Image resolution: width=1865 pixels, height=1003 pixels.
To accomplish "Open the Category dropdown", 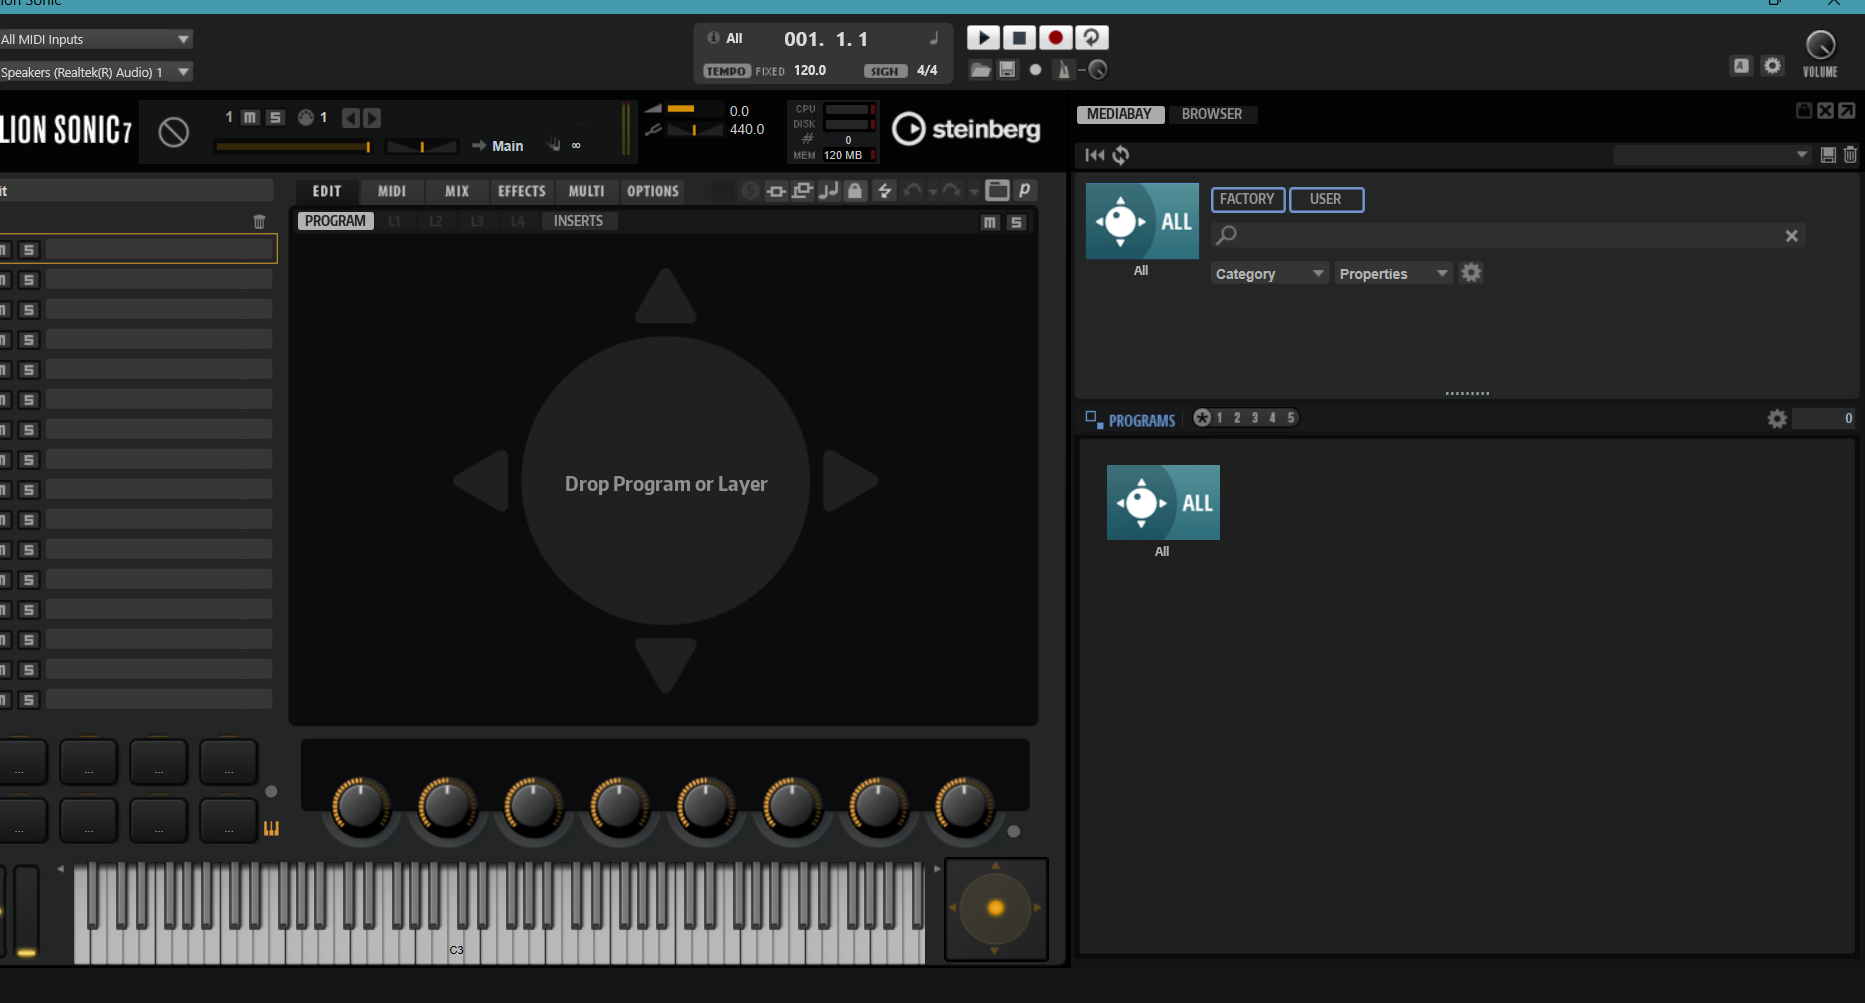I will [1269, 273].
